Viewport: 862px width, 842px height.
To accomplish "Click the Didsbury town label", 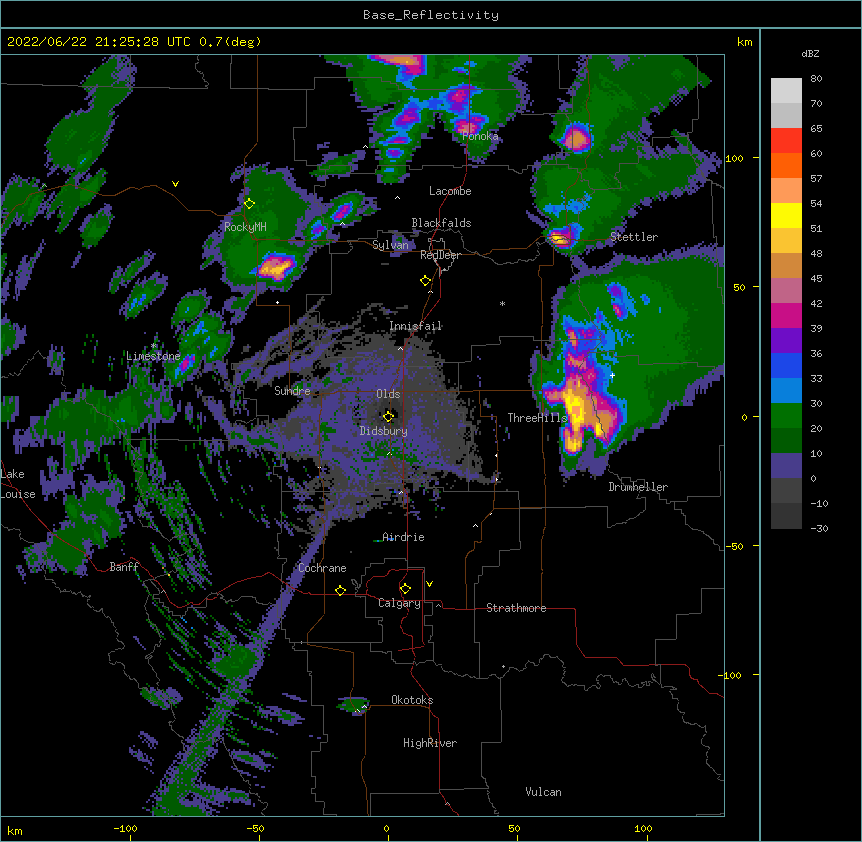I will click(x=383, y=431).
